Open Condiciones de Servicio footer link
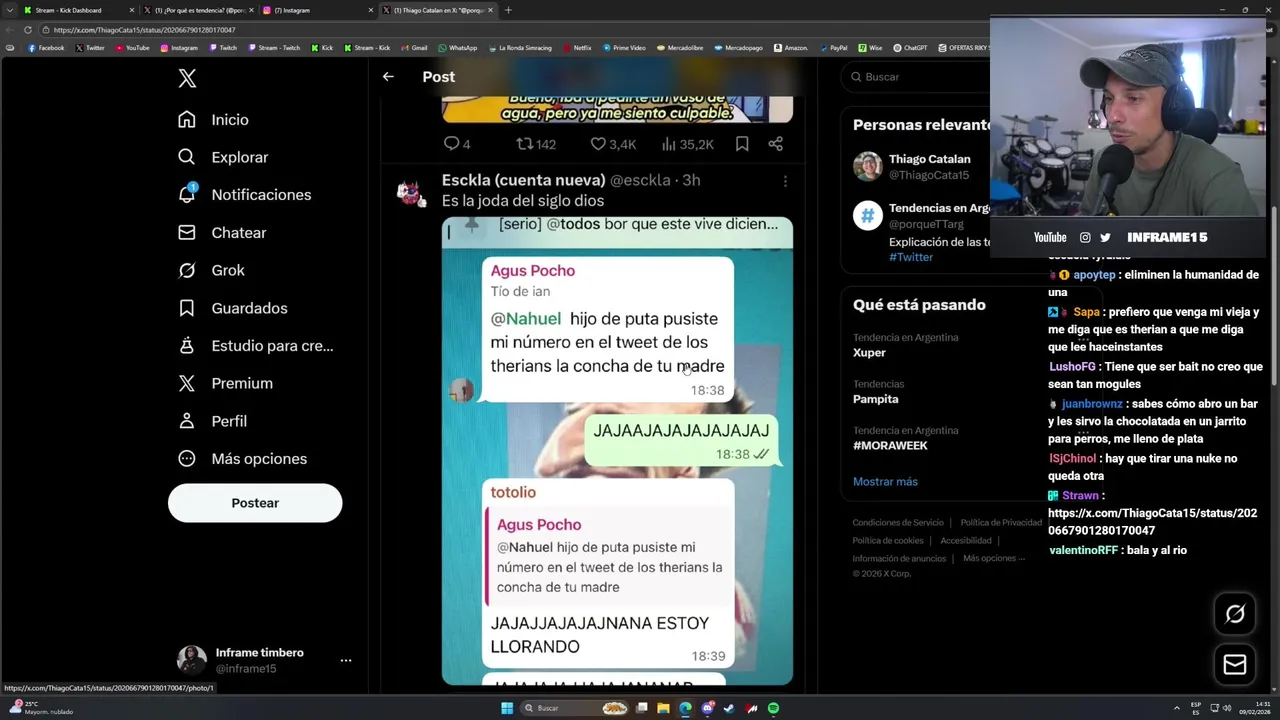Image resolution: width=1280 pixels, height=720 pixels. tap(898, 523)
